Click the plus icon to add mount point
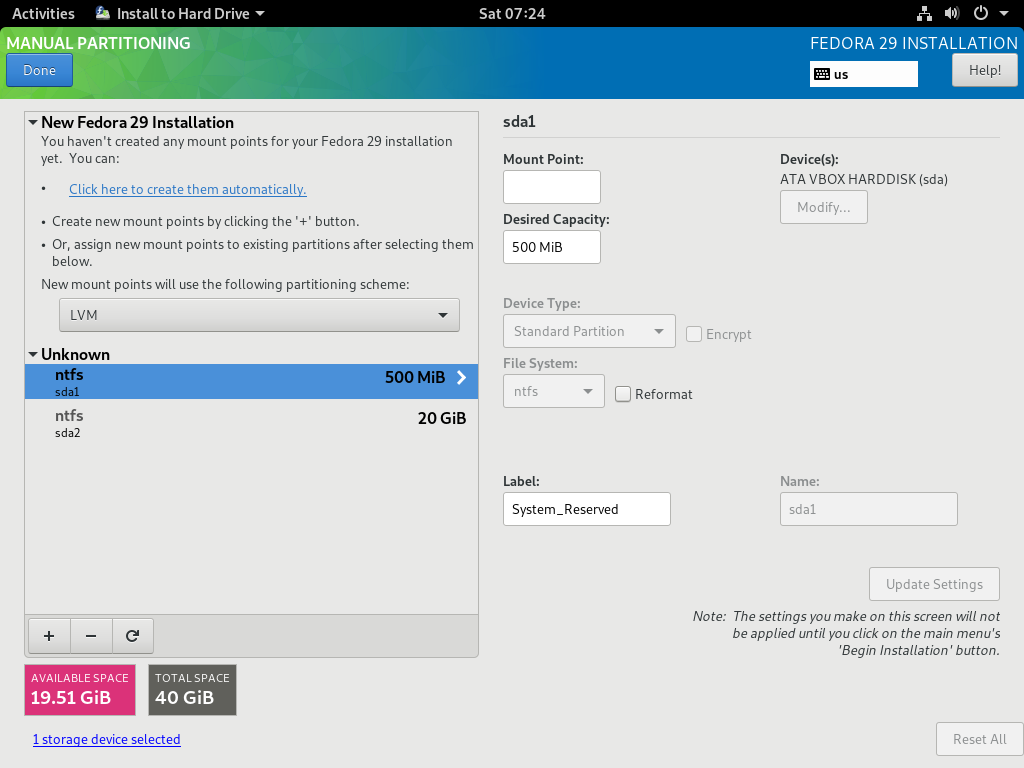Viewport: 1024px width, 768px height. click(x=49, y=635)
